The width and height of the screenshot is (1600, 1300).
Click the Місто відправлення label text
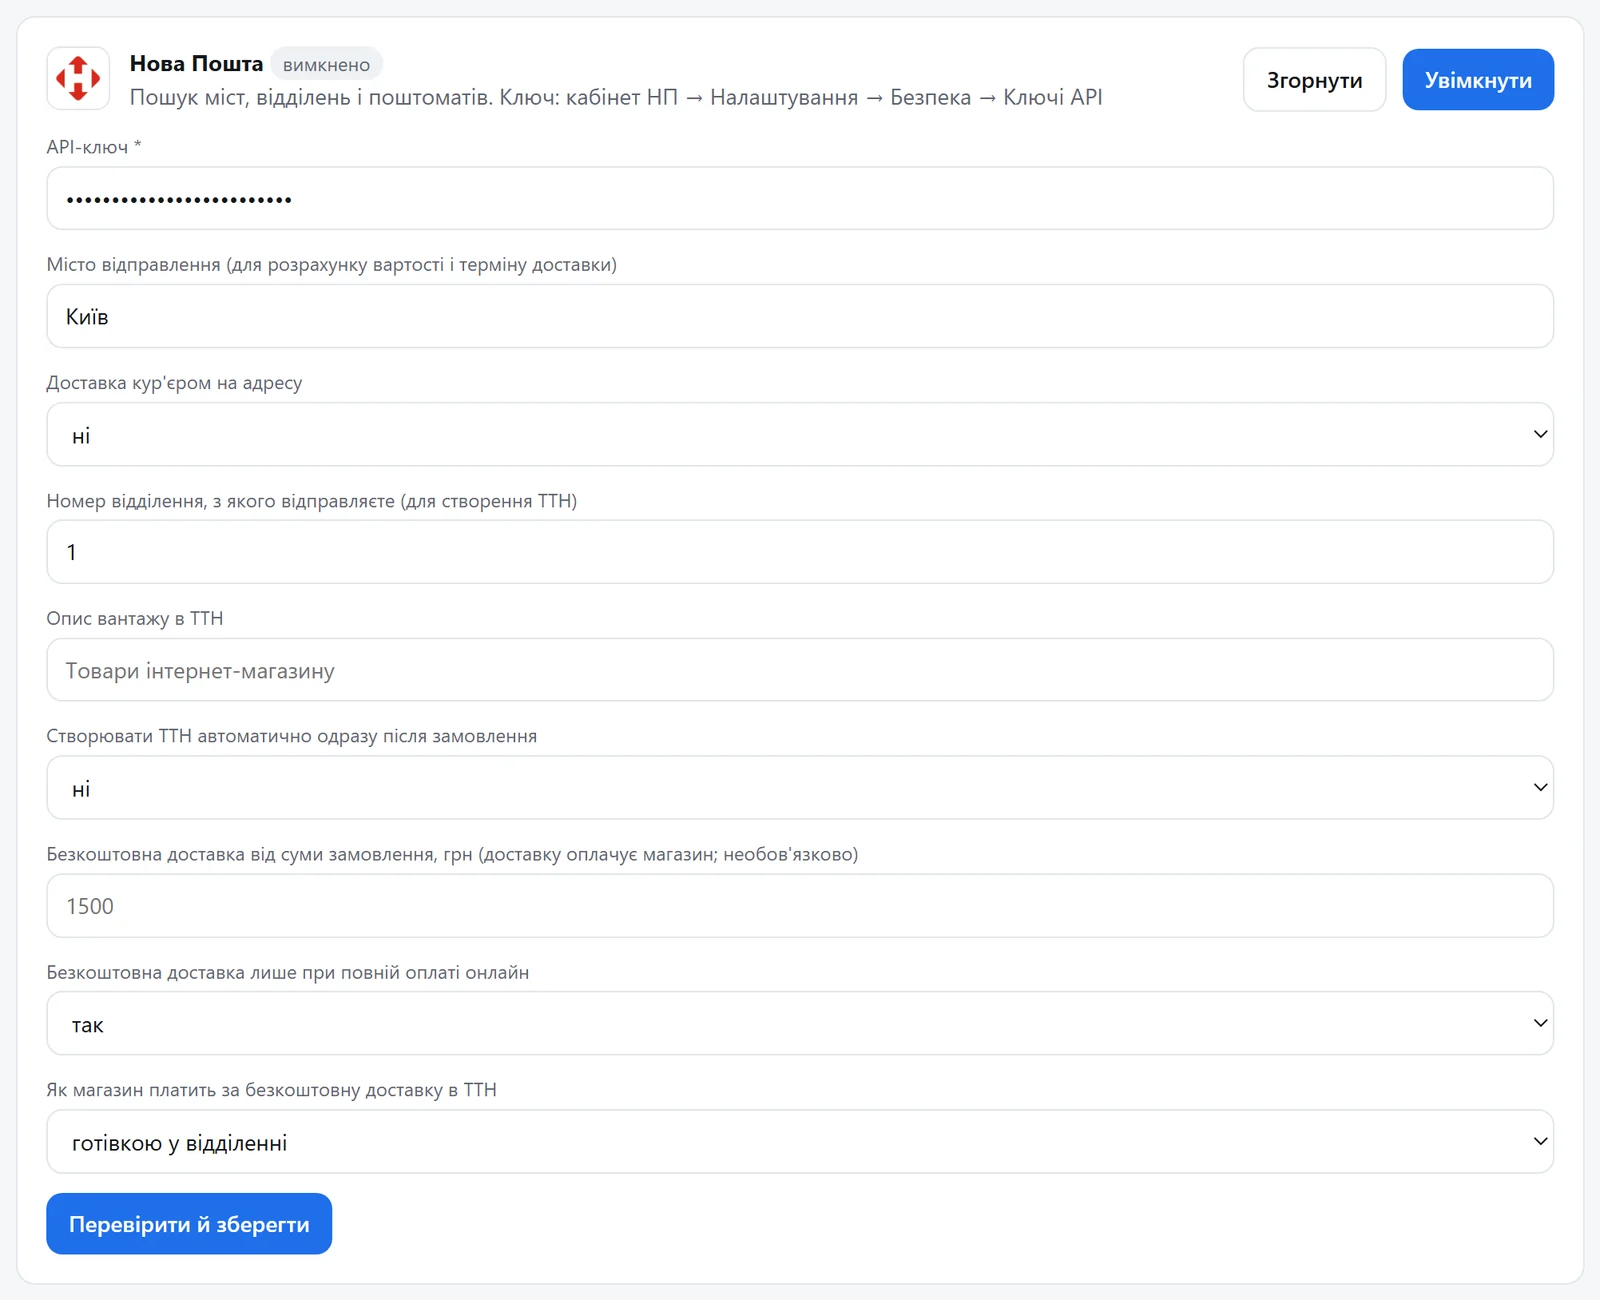pyautogui.click(x=332, y=265)
